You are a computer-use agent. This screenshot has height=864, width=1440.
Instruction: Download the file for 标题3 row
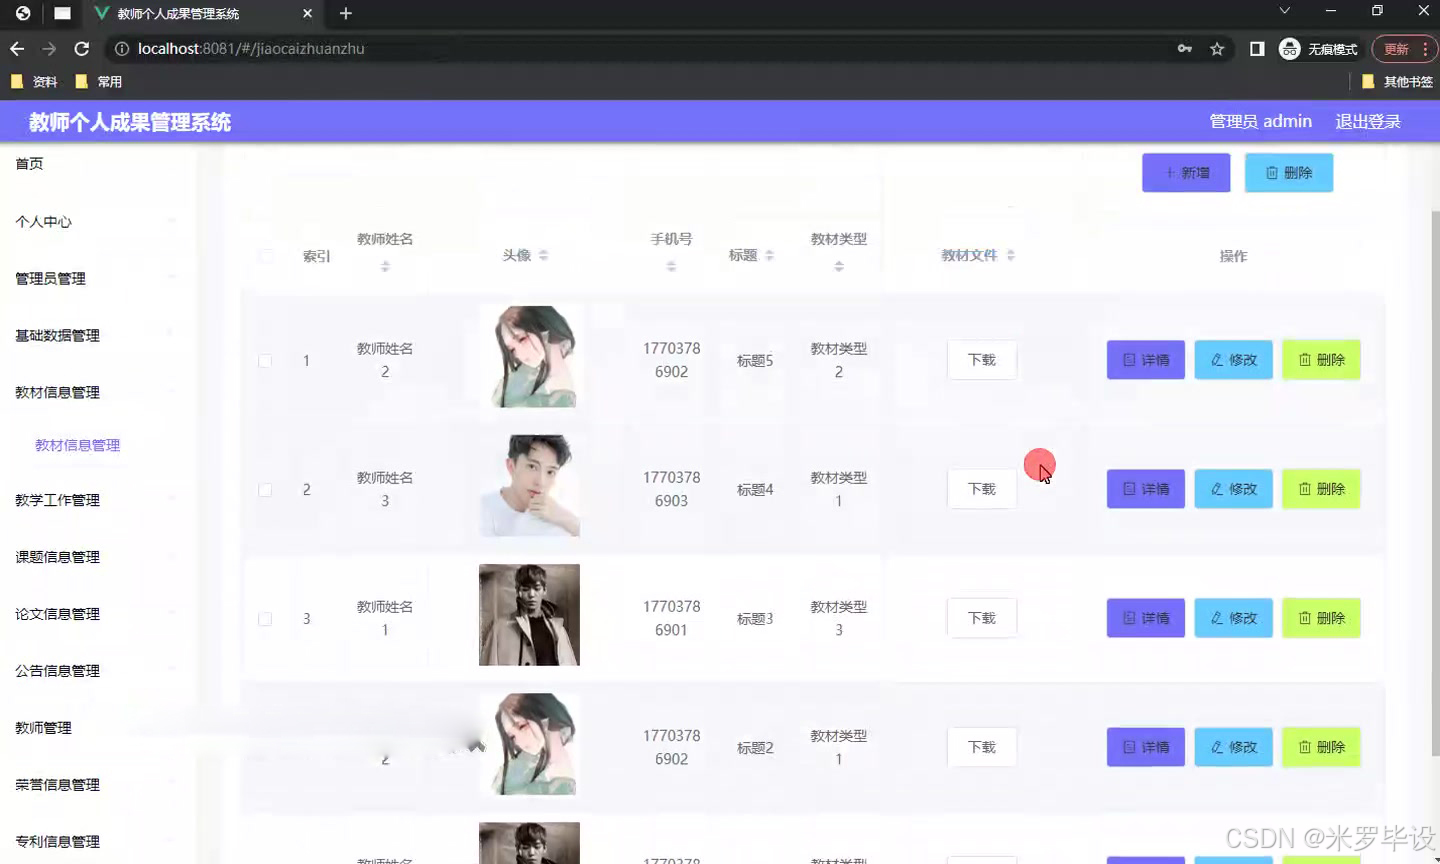click(982, 618)
